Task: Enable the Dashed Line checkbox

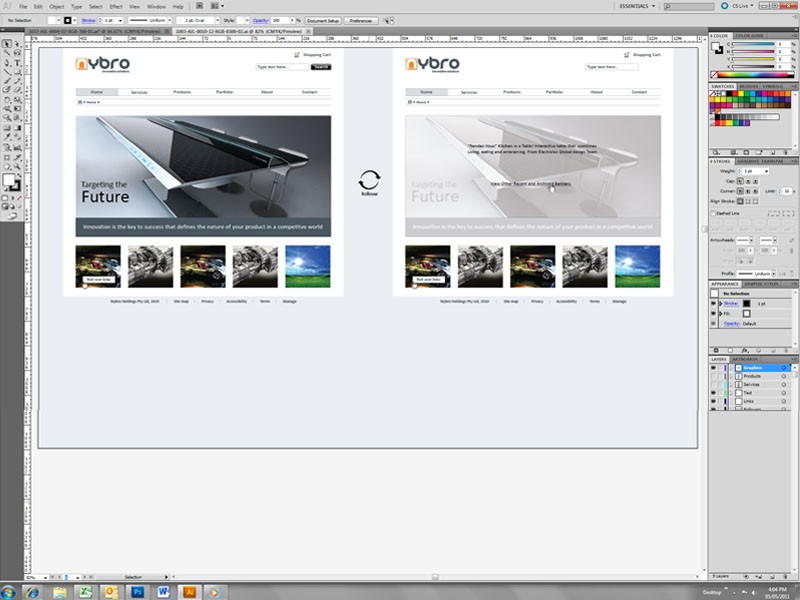Action: [714, 213]
